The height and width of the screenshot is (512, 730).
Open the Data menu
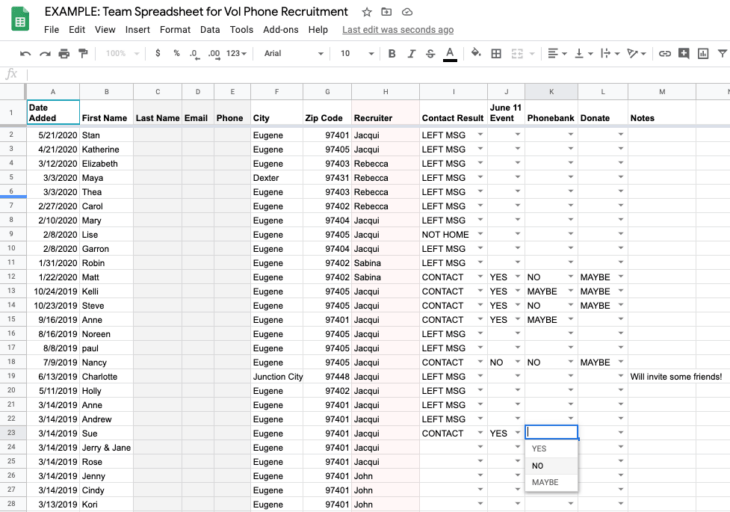(x=210, y=30)
